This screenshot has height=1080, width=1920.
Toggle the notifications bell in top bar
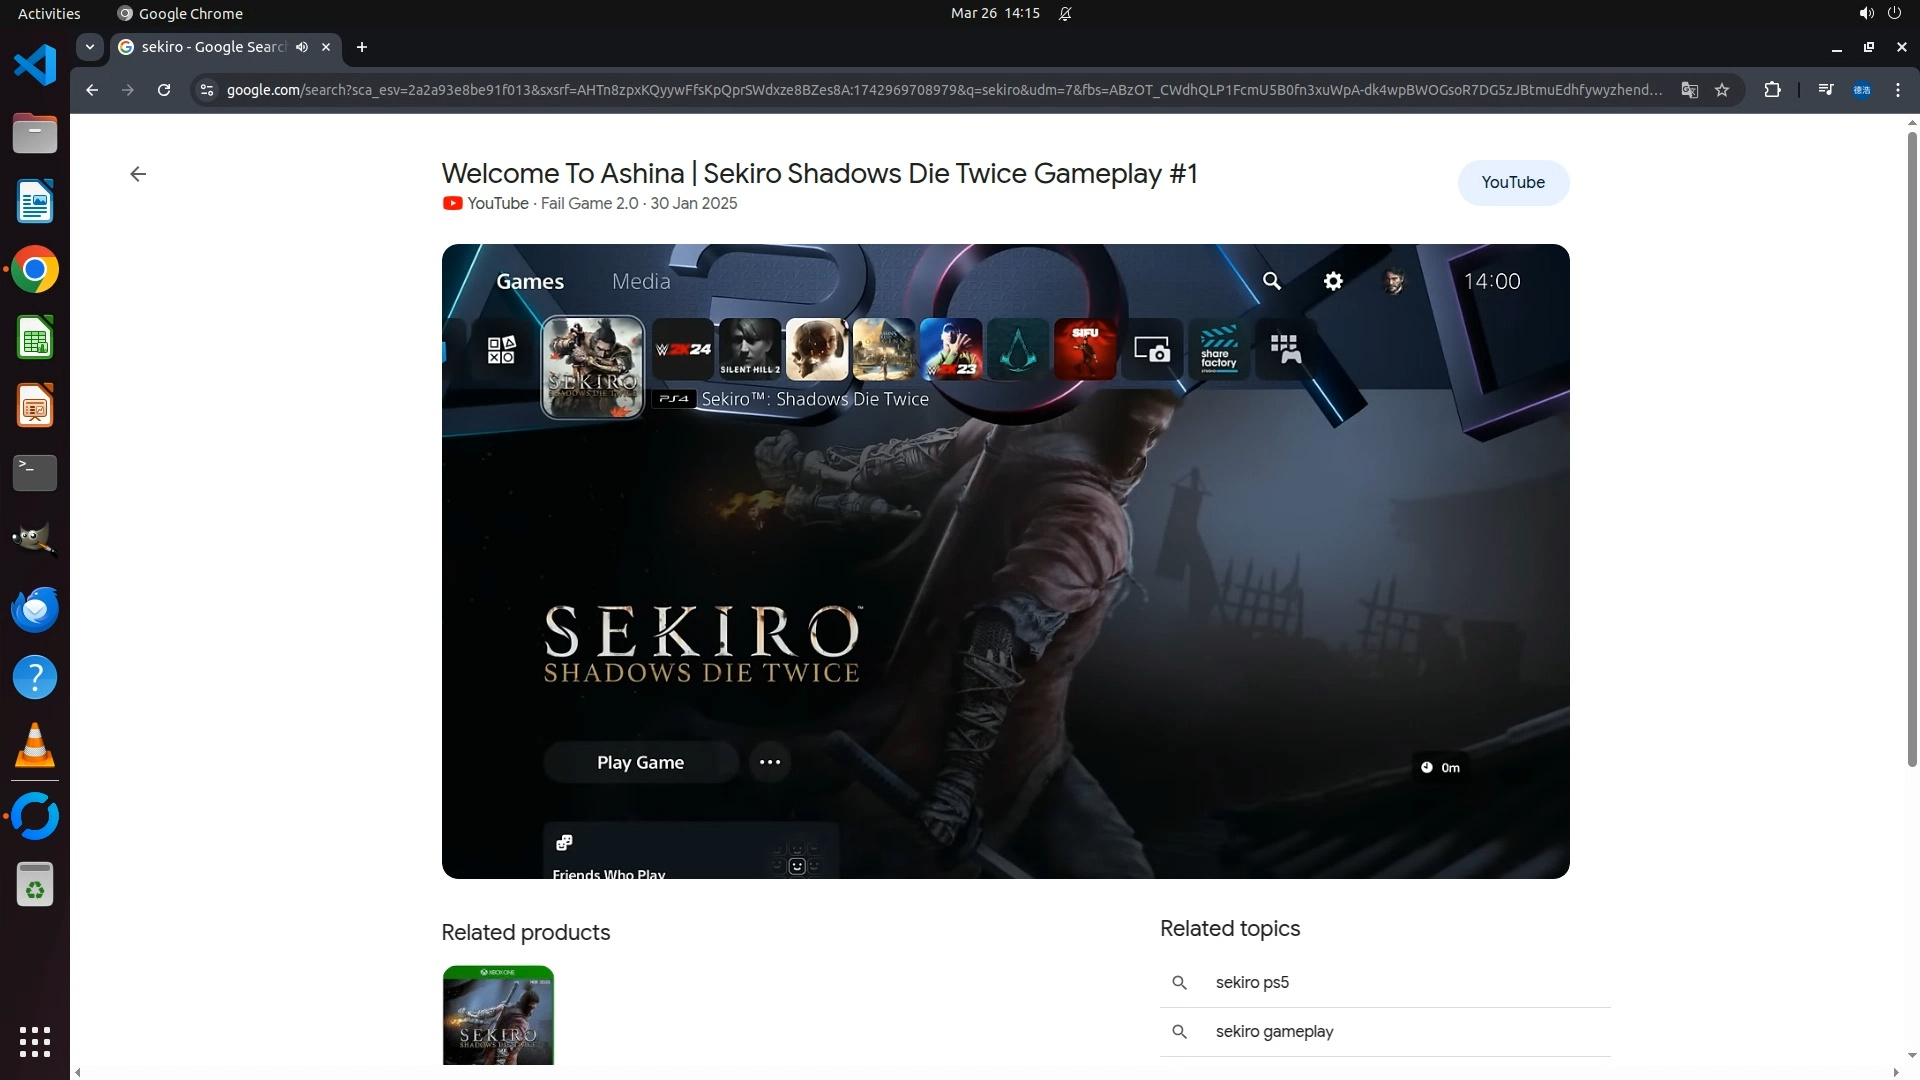point(1065,14)
